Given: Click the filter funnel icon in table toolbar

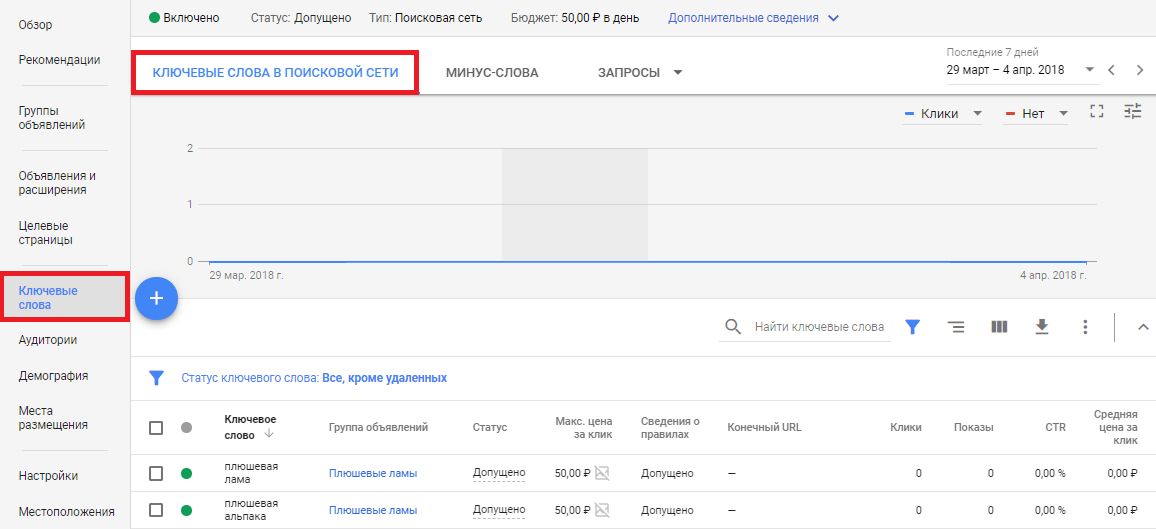Looking at the screenshot, I should coord(912,327).
